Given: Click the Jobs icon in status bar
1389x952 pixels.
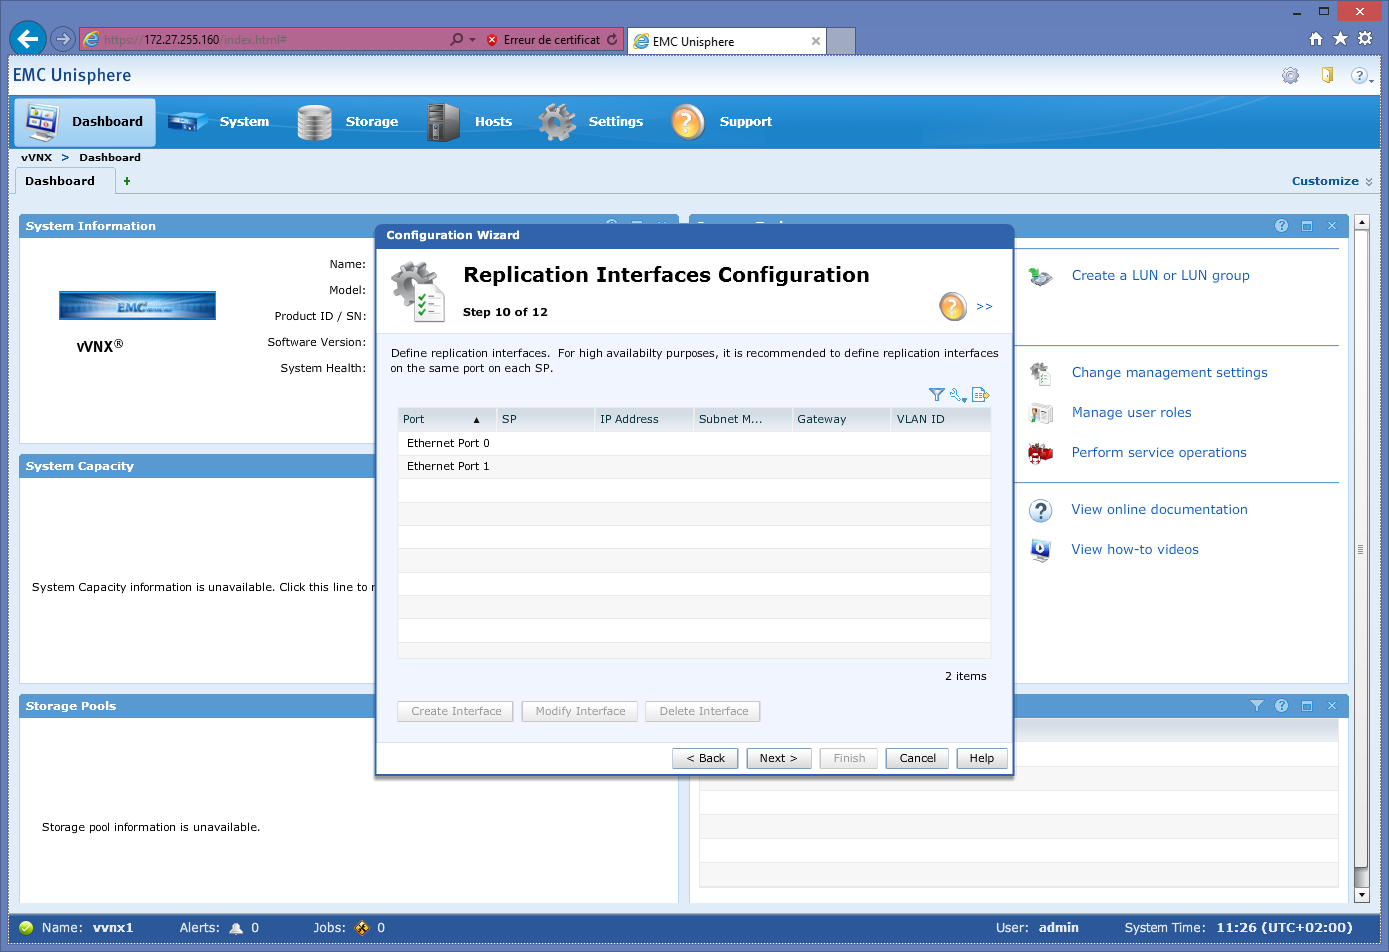Looking at the screenshot, I should 362,928.
